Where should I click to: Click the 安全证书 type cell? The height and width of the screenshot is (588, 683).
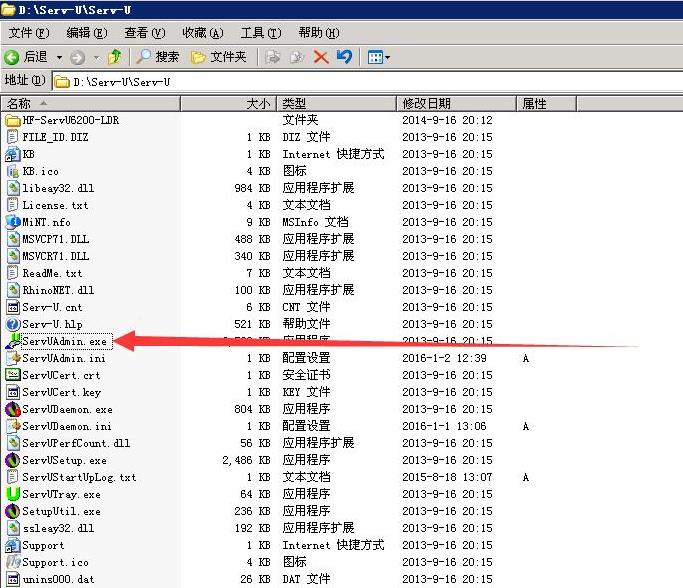(306, 375)
